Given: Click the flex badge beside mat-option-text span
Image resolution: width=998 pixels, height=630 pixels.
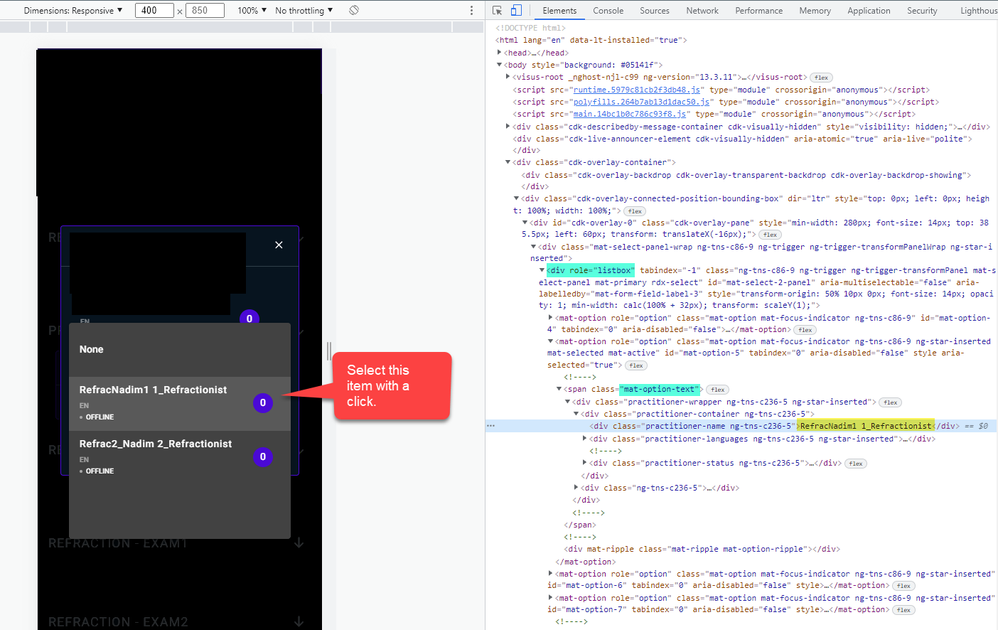Looking at the screenshot, I should coord(717,389).
